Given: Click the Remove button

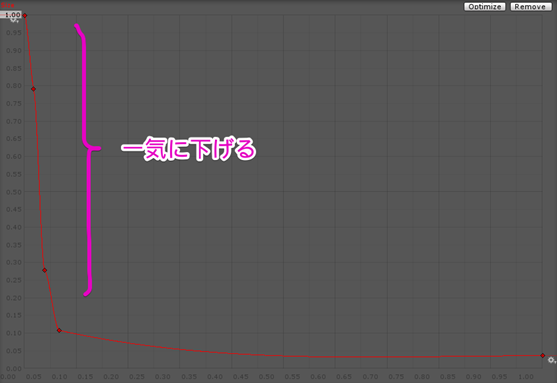Looking at the screenshot, I should 530,7.
